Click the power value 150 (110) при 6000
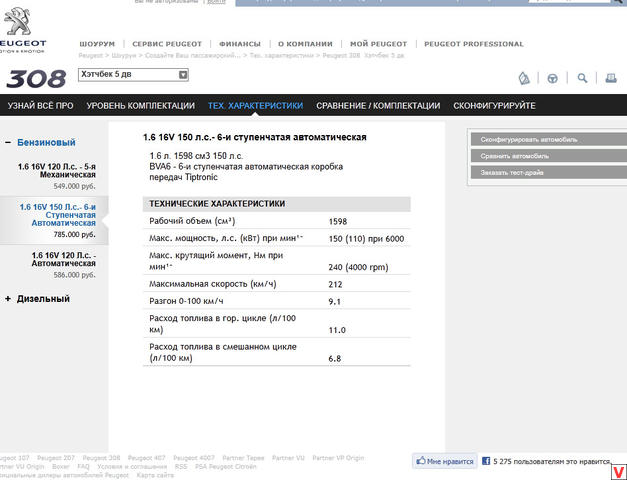 366,239
